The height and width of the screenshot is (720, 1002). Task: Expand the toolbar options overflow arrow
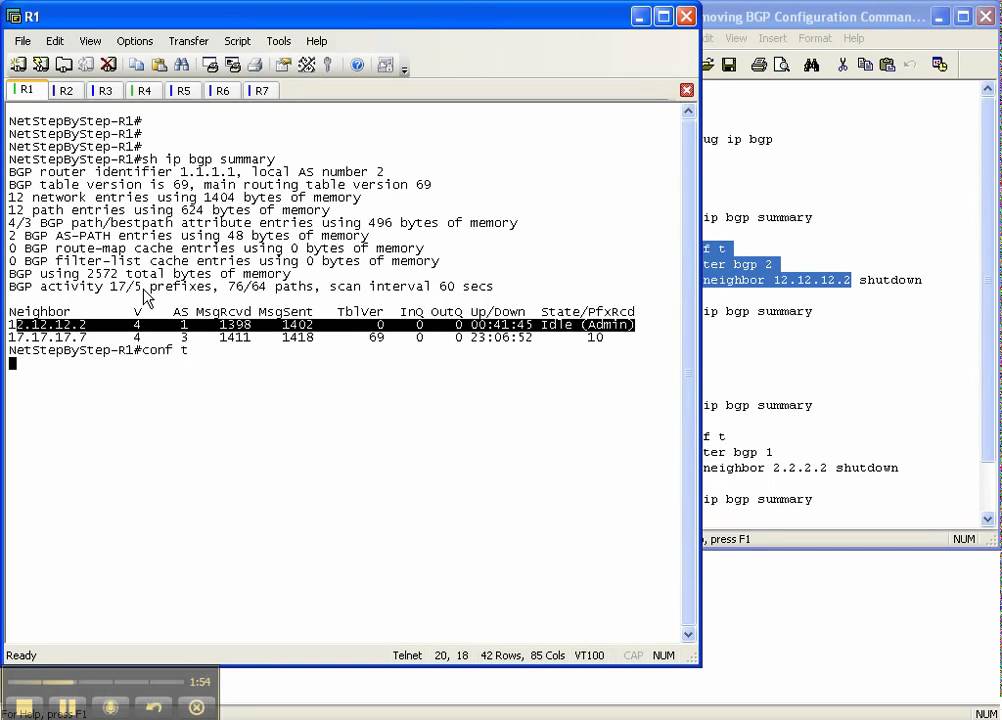405,68
